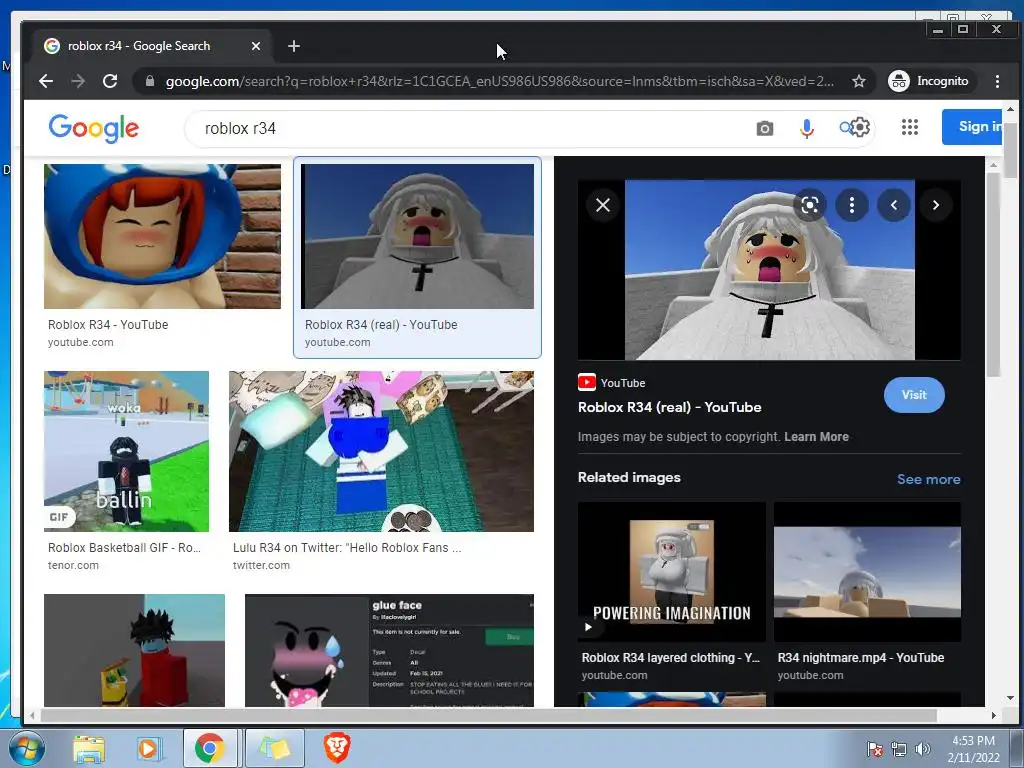Image resolution: width=1024 pixels, height=768 pixels.
Task: Open the Roblox R34 (real) - YouTube title link
Action: 669,408
